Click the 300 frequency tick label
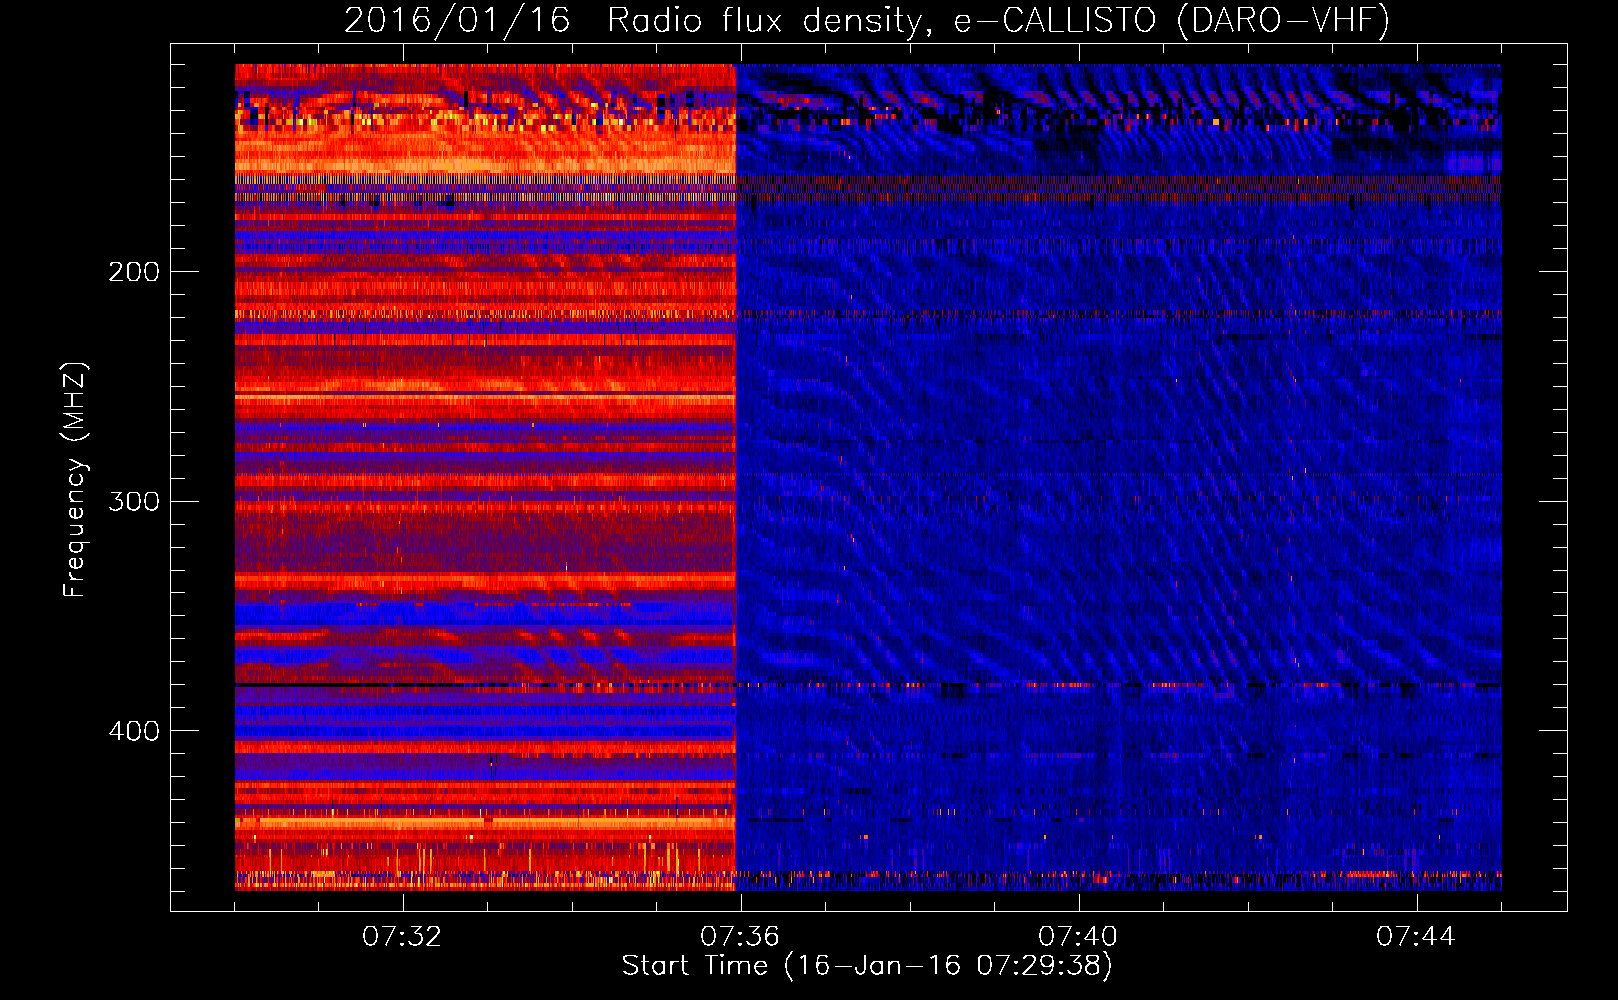Image resolution: width=1618 pixels, height=1000 pixels. [x=134, y=501]
